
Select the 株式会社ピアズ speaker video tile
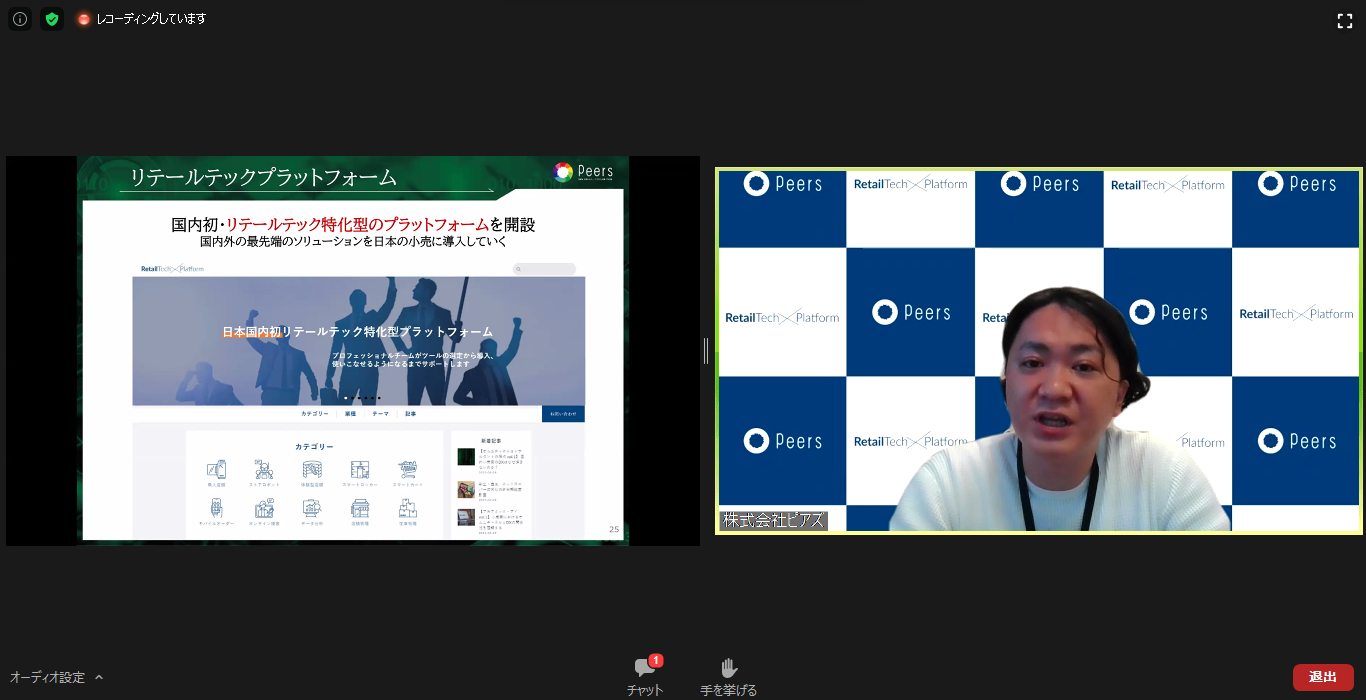click(1038, 350)
